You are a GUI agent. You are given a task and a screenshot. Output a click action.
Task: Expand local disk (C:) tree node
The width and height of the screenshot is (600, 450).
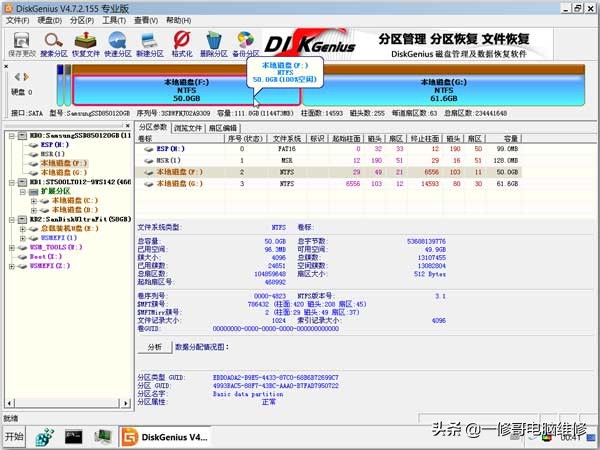pos(34,201)
